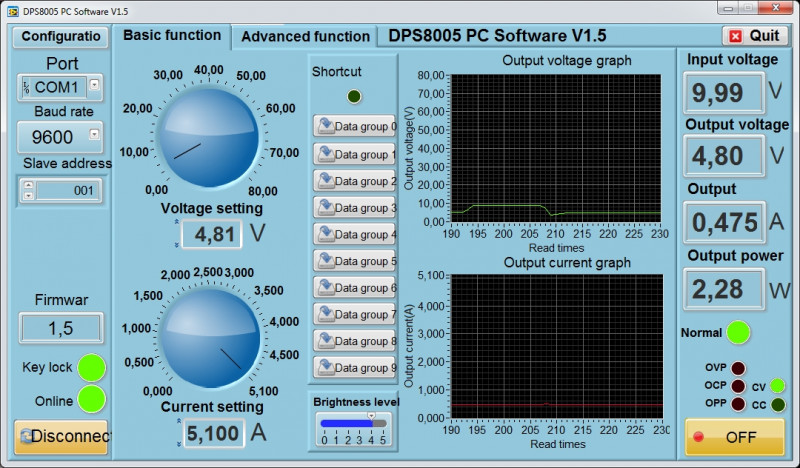Toggle the output OFF button
The image size is (800, 468).
click(x=734, y=437)
